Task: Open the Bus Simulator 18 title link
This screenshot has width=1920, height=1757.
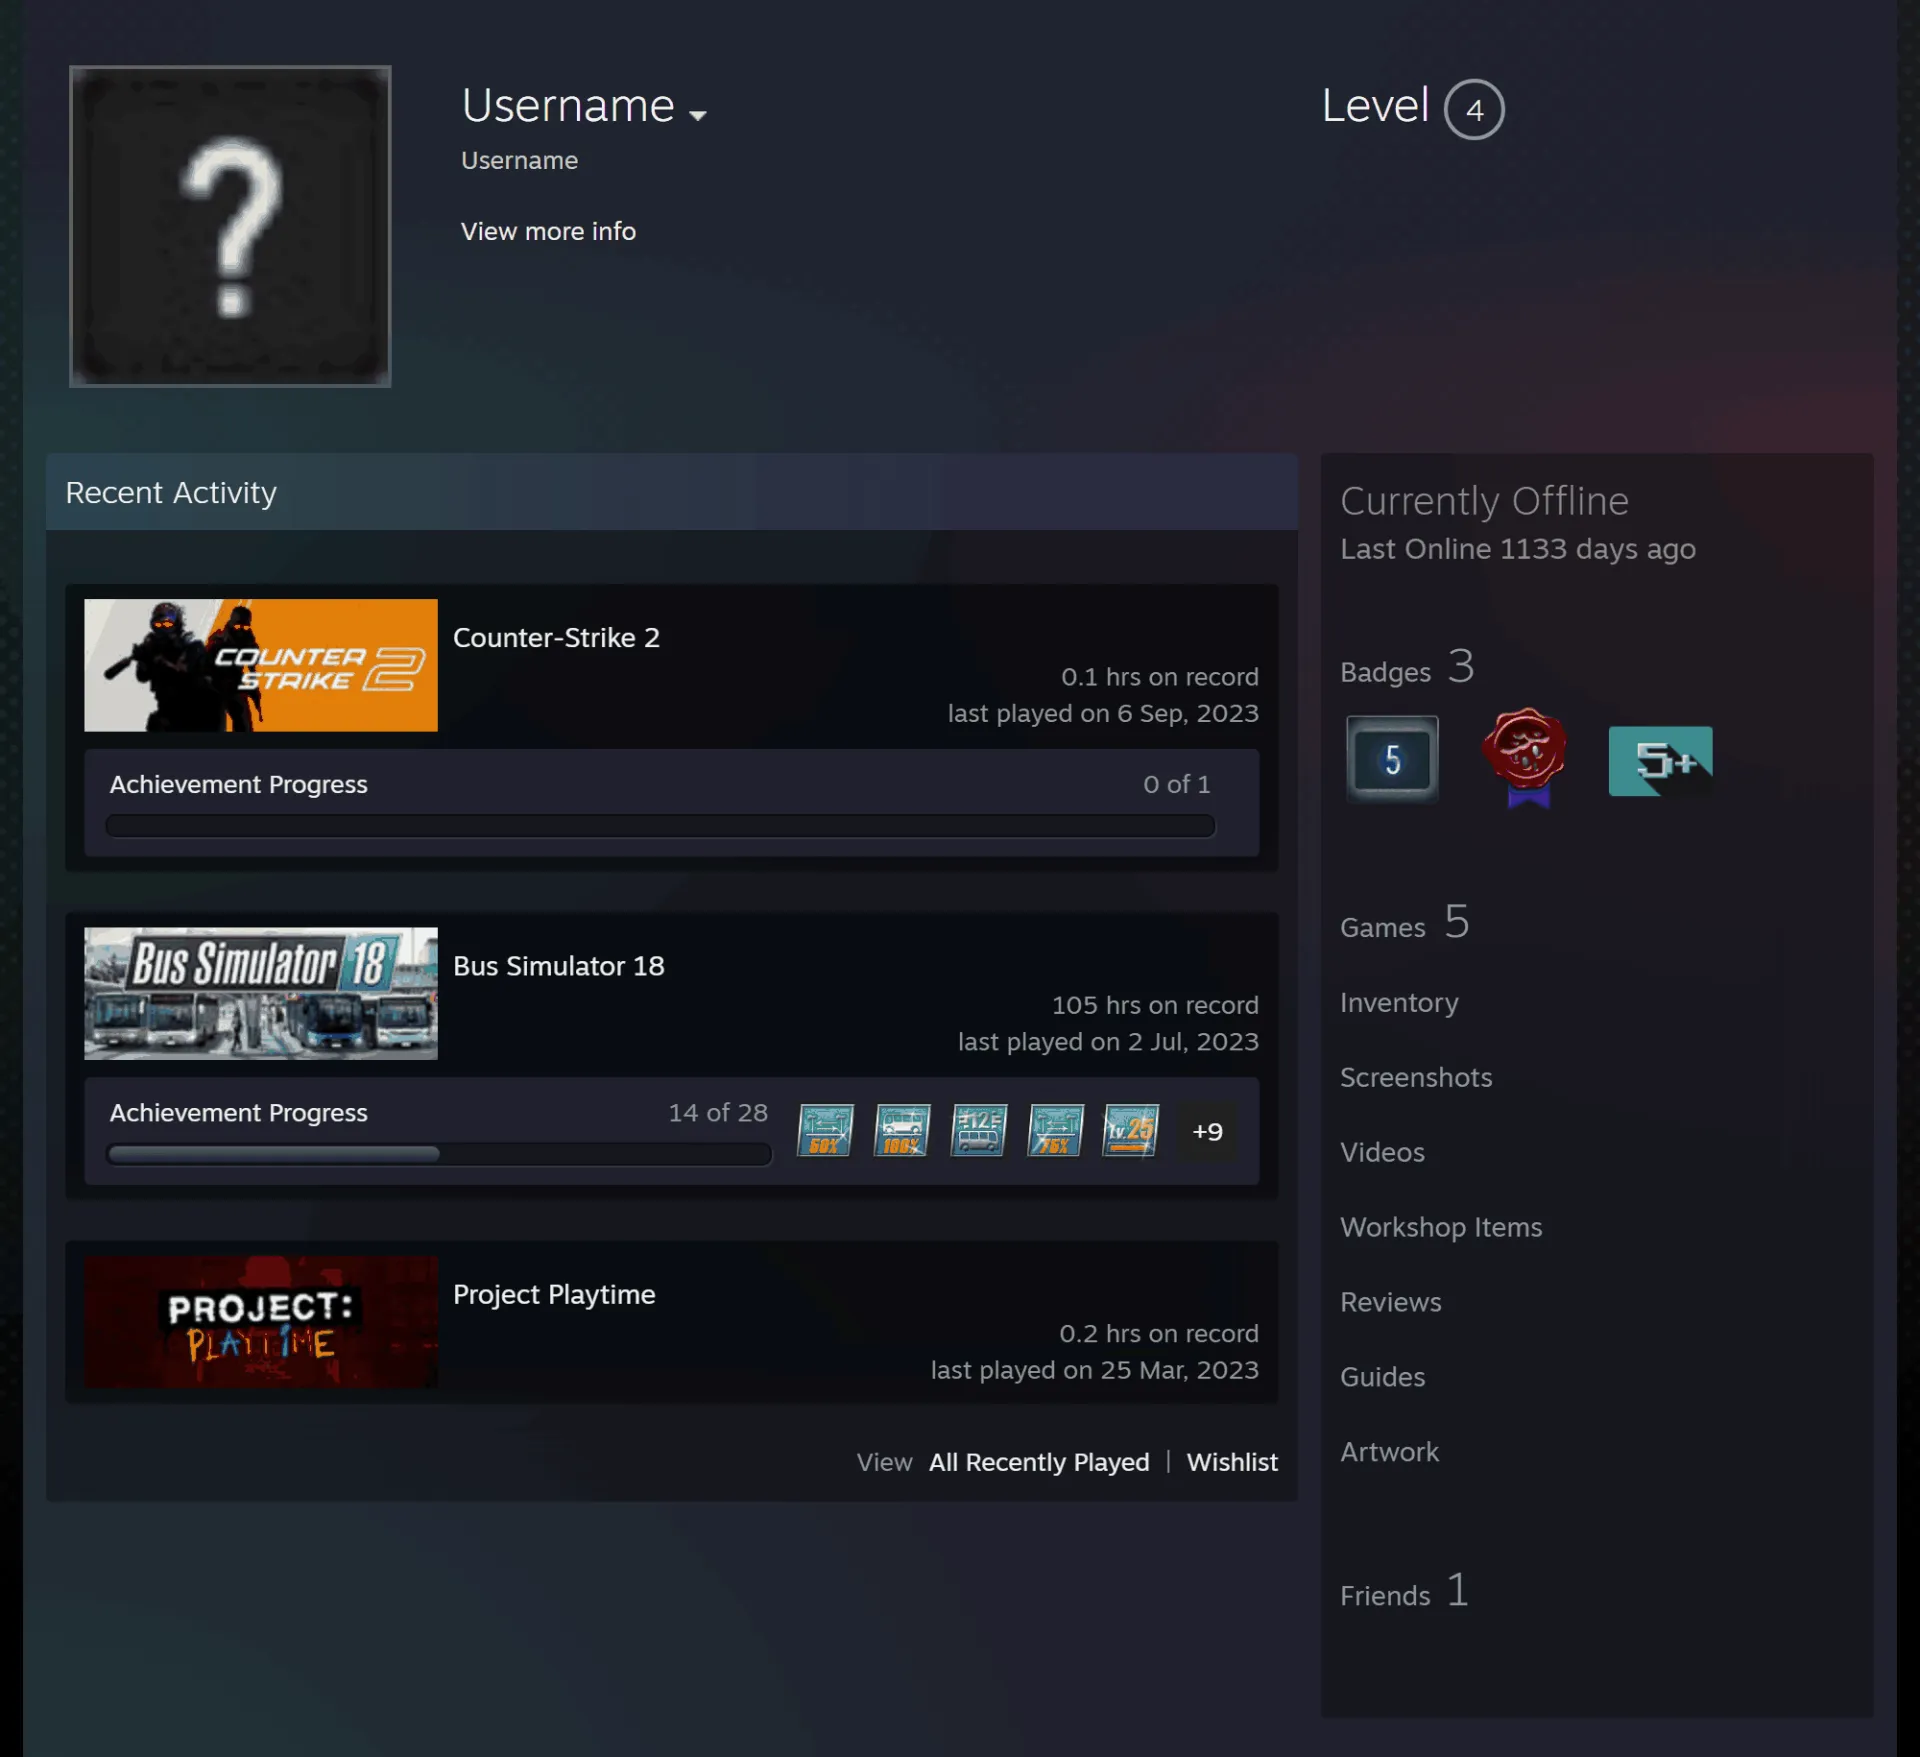Action: 558,965
